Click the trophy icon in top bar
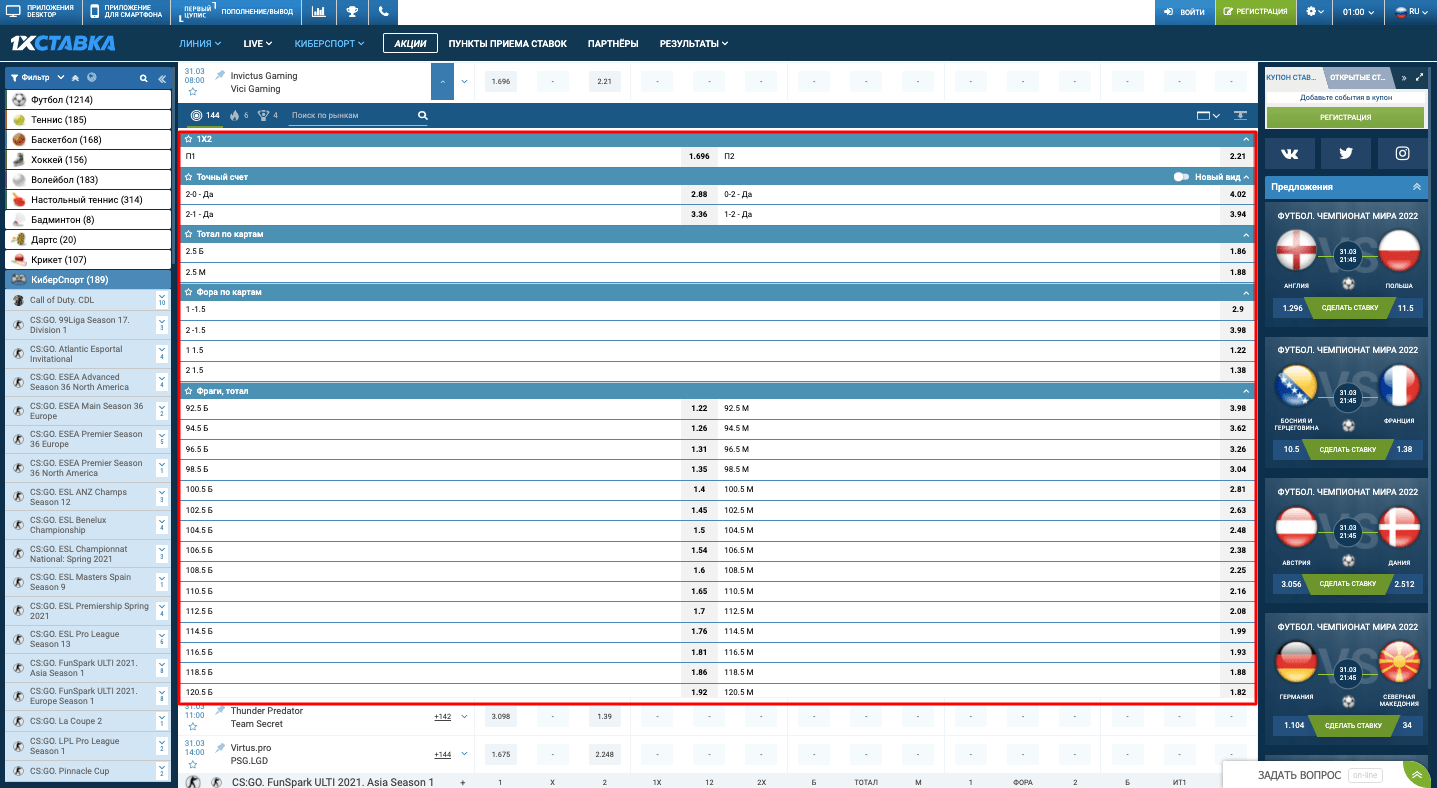 click(352, 12)
